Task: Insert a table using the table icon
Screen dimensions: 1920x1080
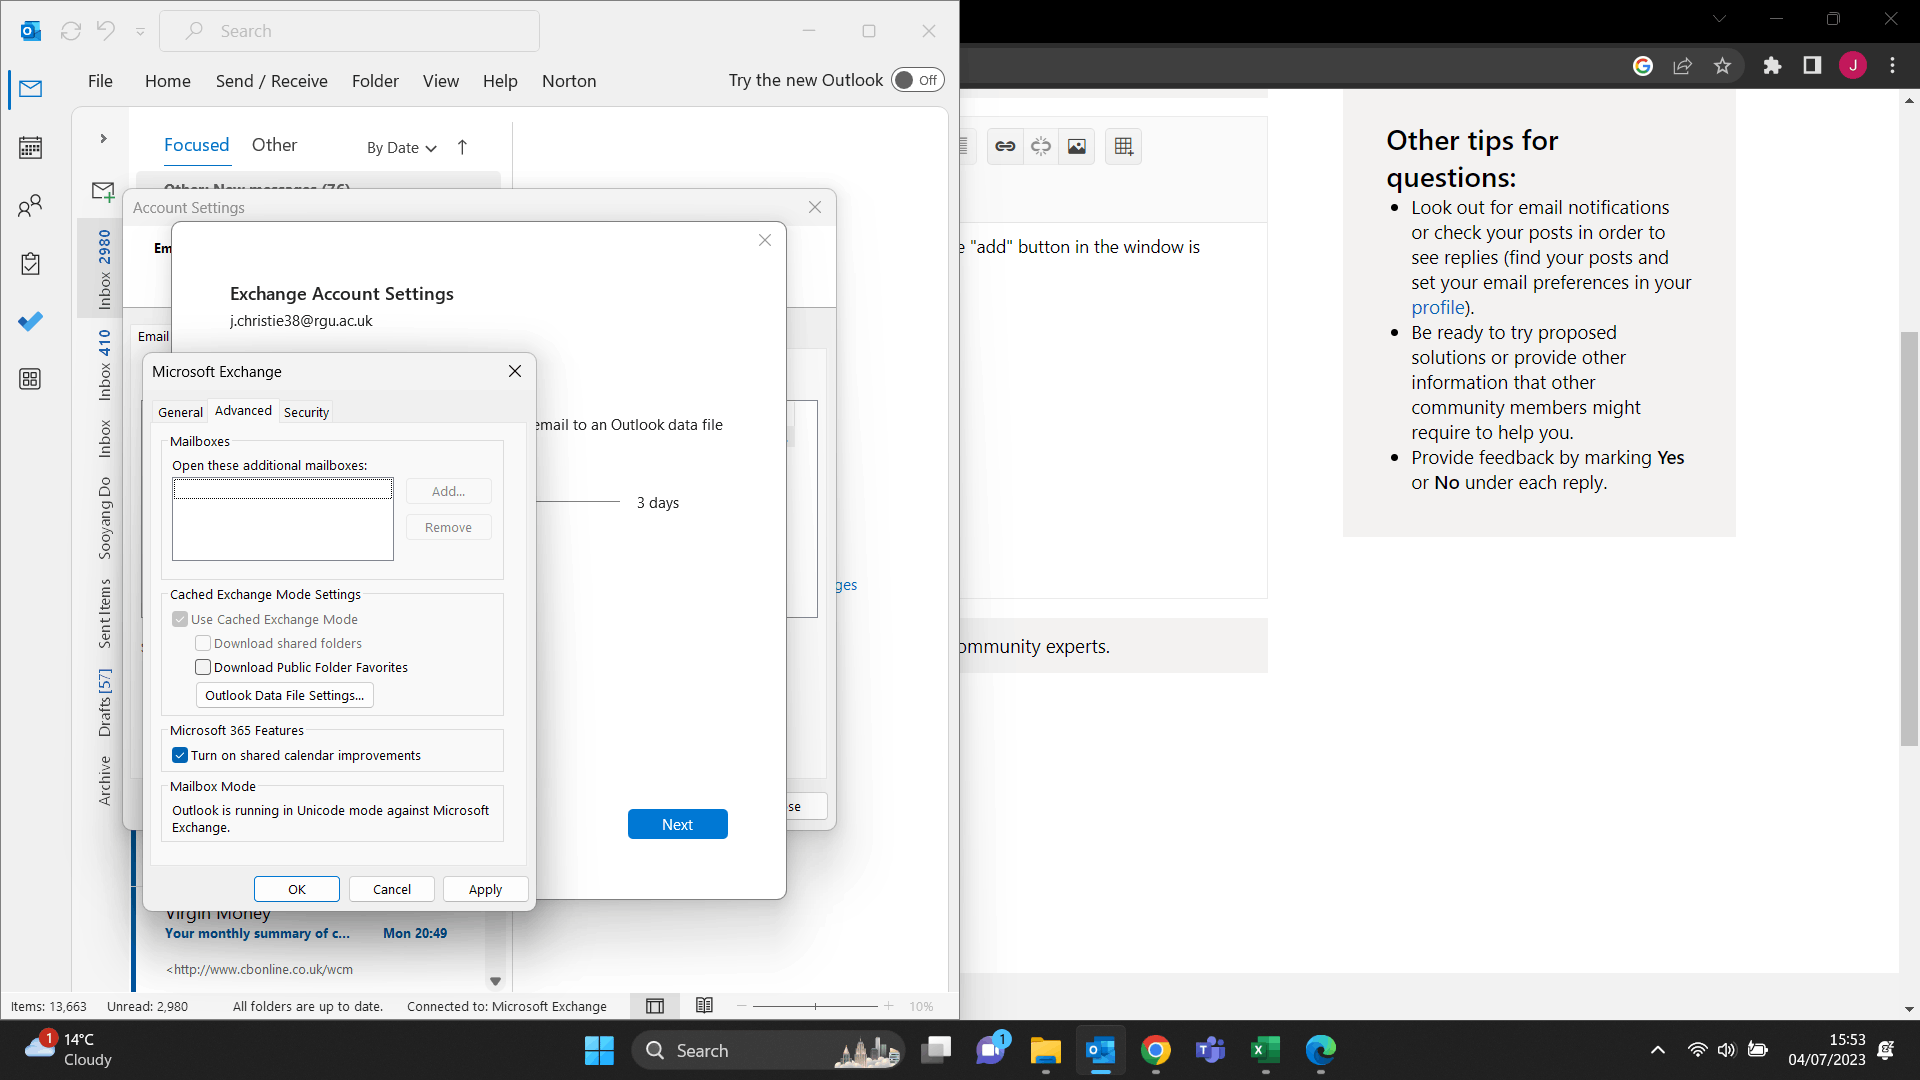Action: (1123, 146)
